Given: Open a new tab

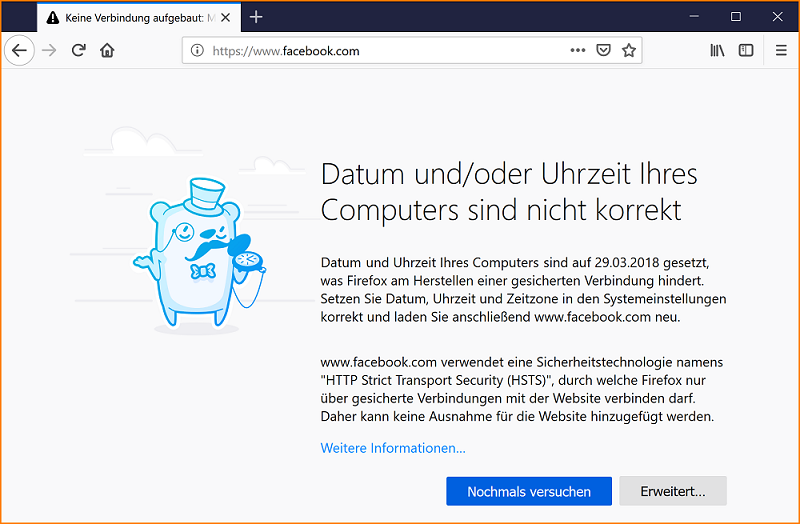Looking at the screenshot, I should [x=256, y=17].
